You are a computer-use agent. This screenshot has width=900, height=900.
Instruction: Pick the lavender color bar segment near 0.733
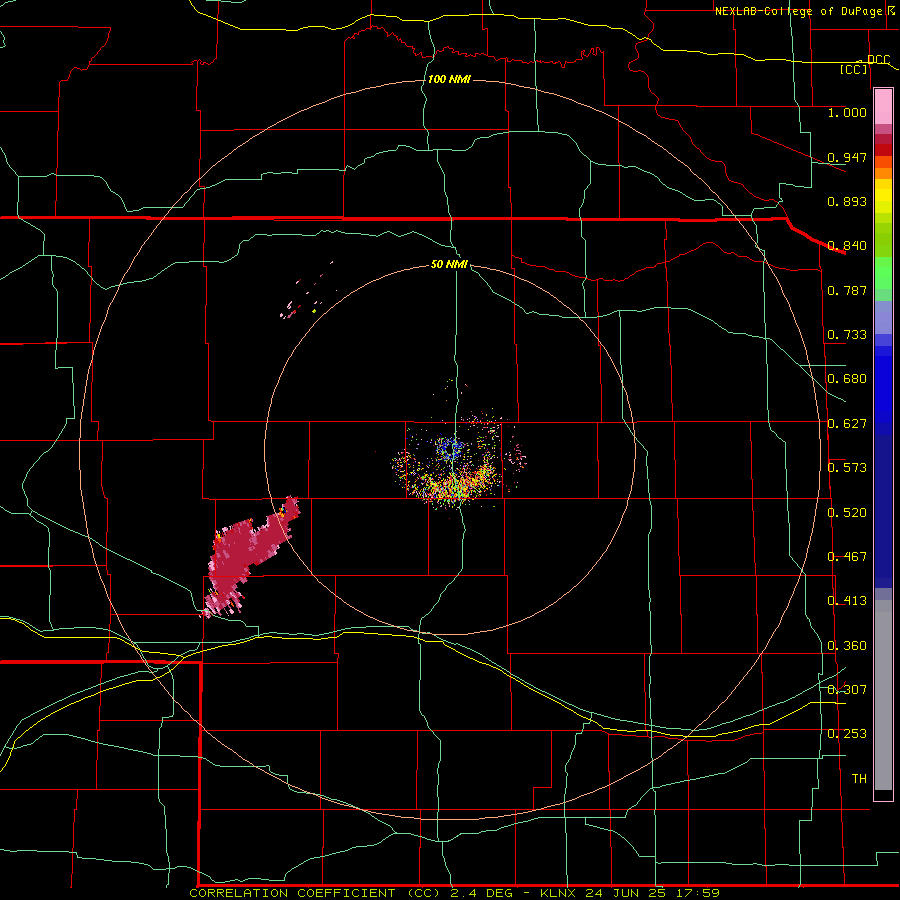[883, 317]
